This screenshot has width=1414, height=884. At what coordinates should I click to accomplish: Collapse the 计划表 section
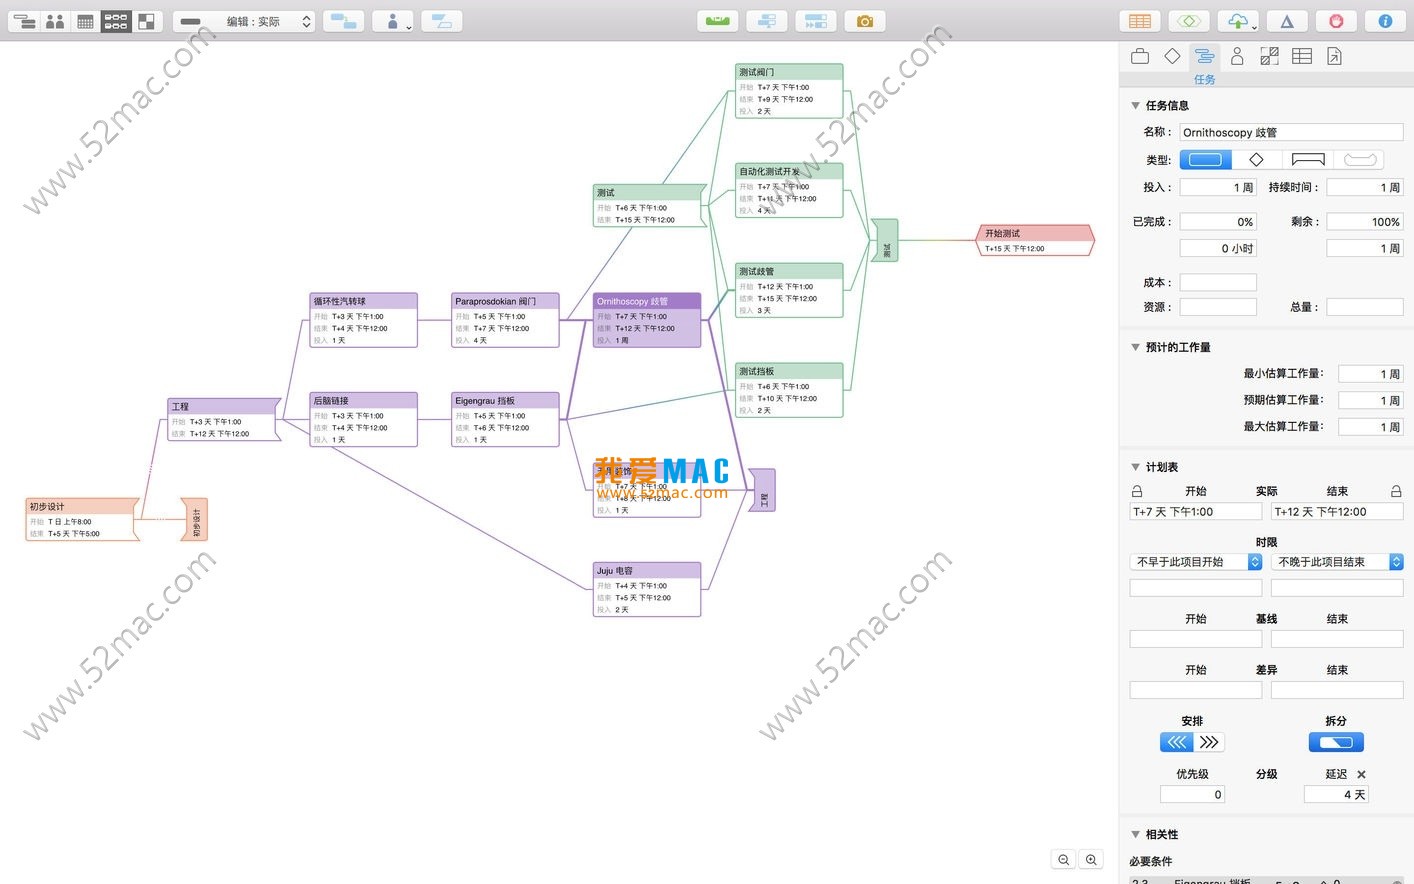click(x=1135, y=467)
